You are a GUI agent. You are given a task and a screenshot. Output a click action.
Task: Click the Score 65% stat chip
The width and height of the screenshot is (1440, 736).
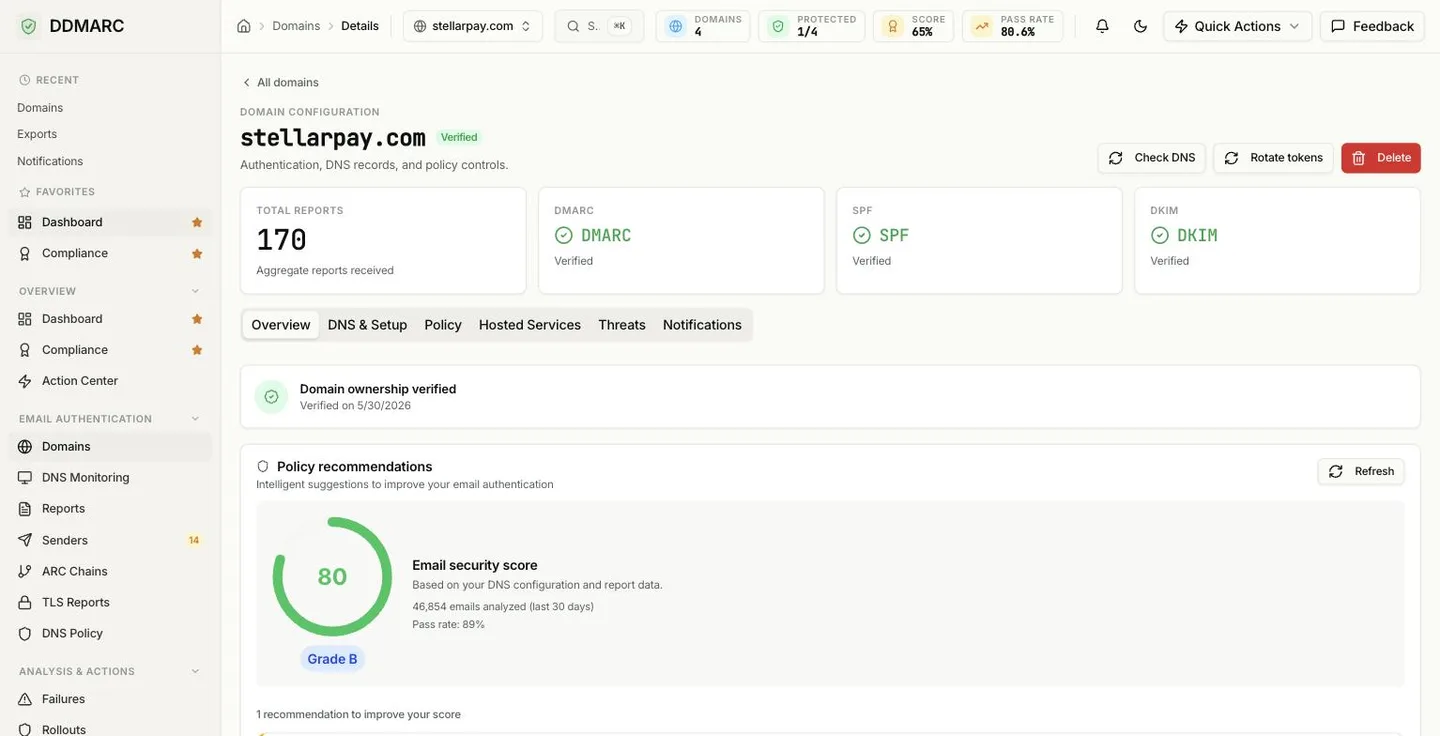(914, 26)
